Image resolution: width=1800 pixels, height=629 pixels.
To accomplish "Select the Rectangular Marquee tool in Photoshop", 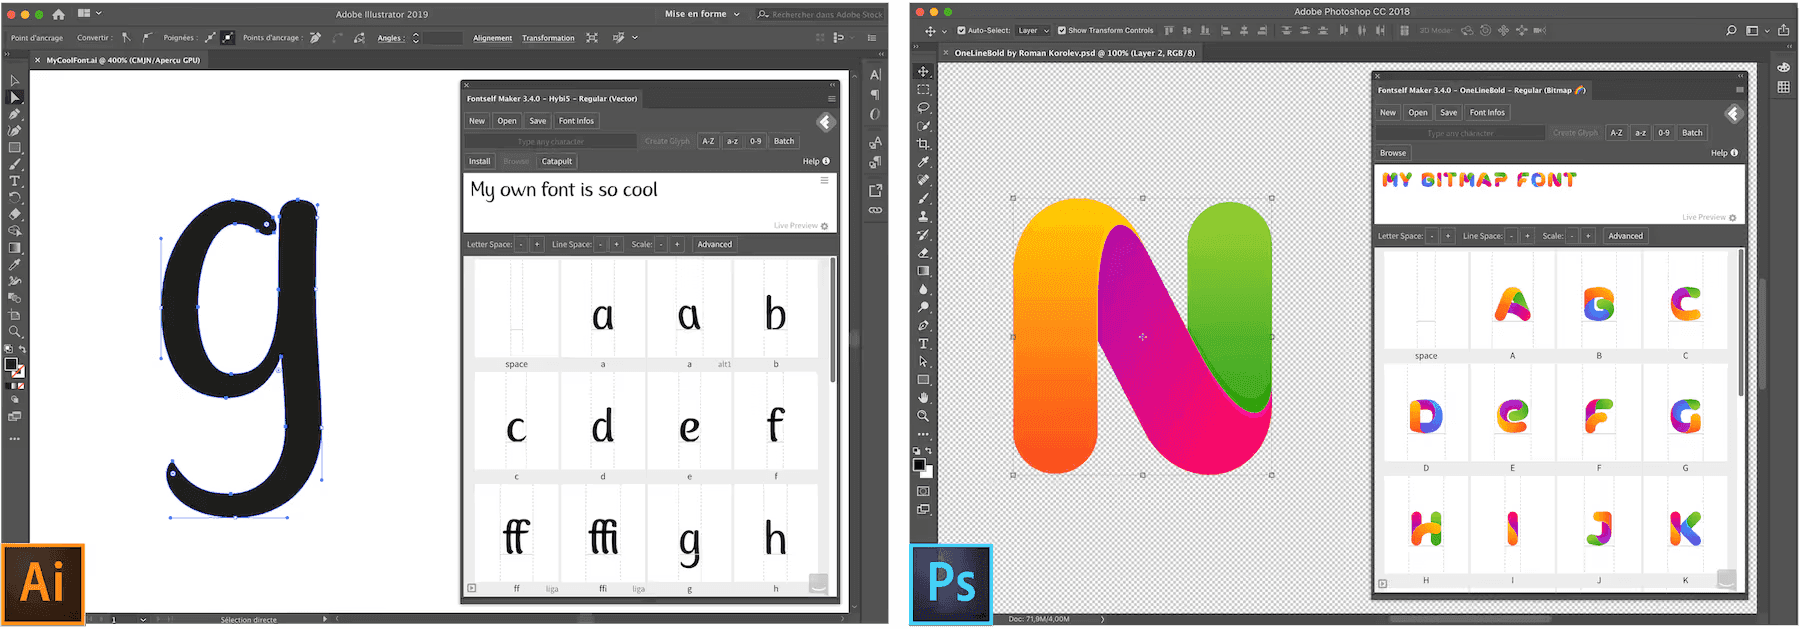I will coord(924,89).
